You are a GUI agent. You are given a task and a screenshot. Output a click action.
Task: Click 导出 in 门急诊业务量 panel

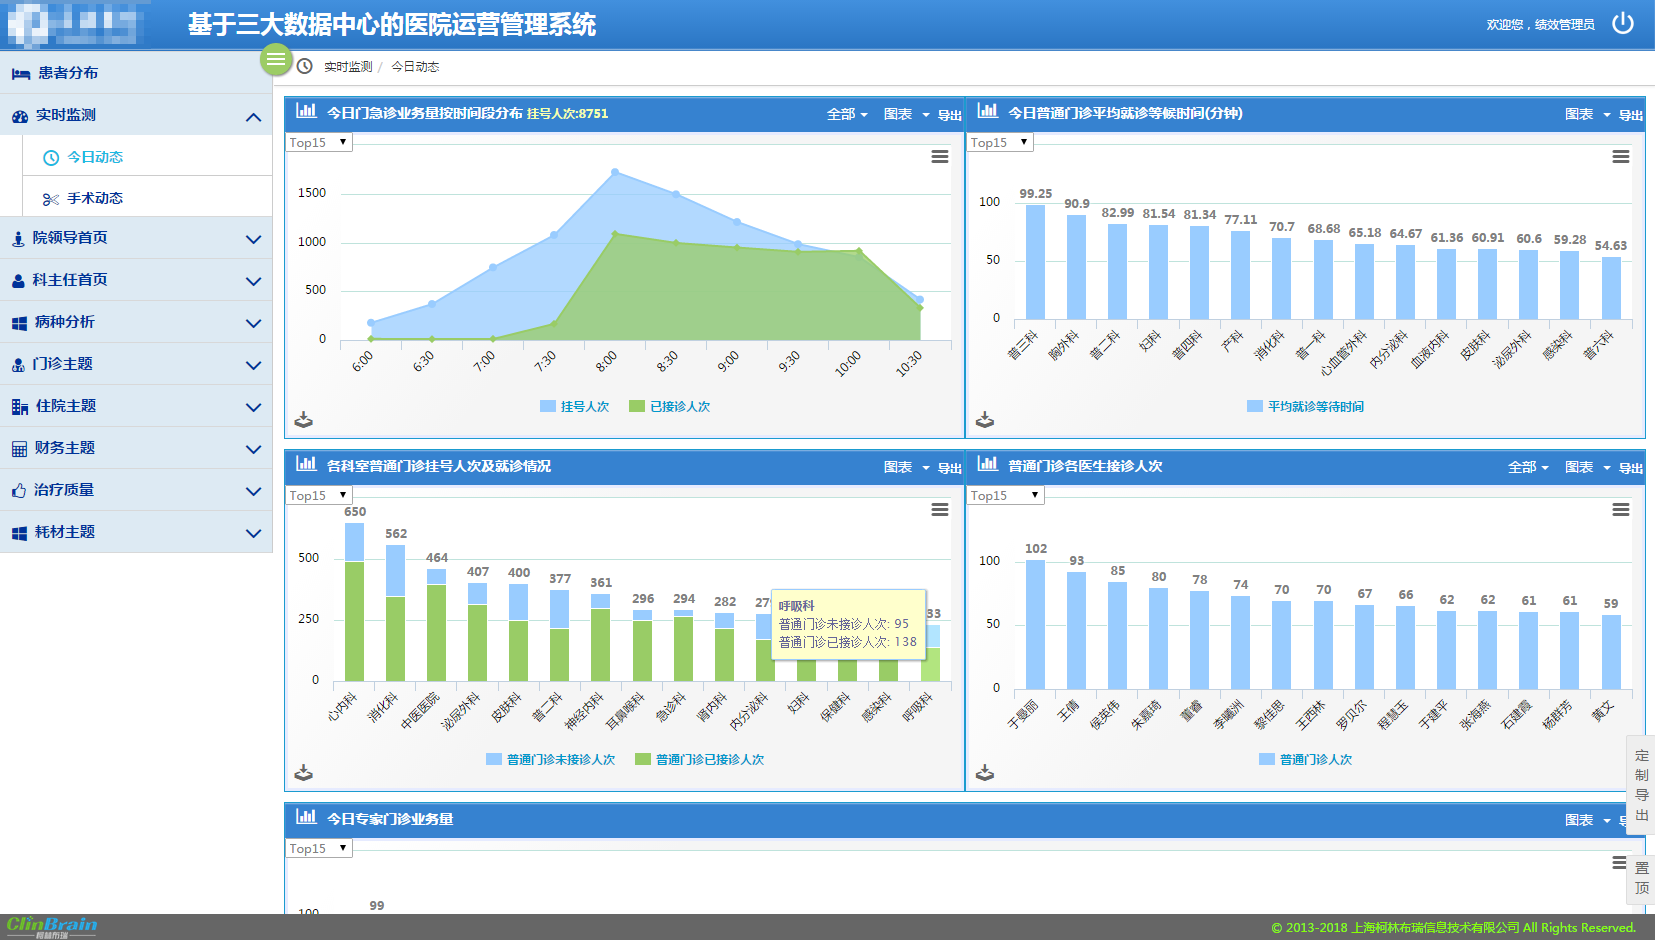949,115
